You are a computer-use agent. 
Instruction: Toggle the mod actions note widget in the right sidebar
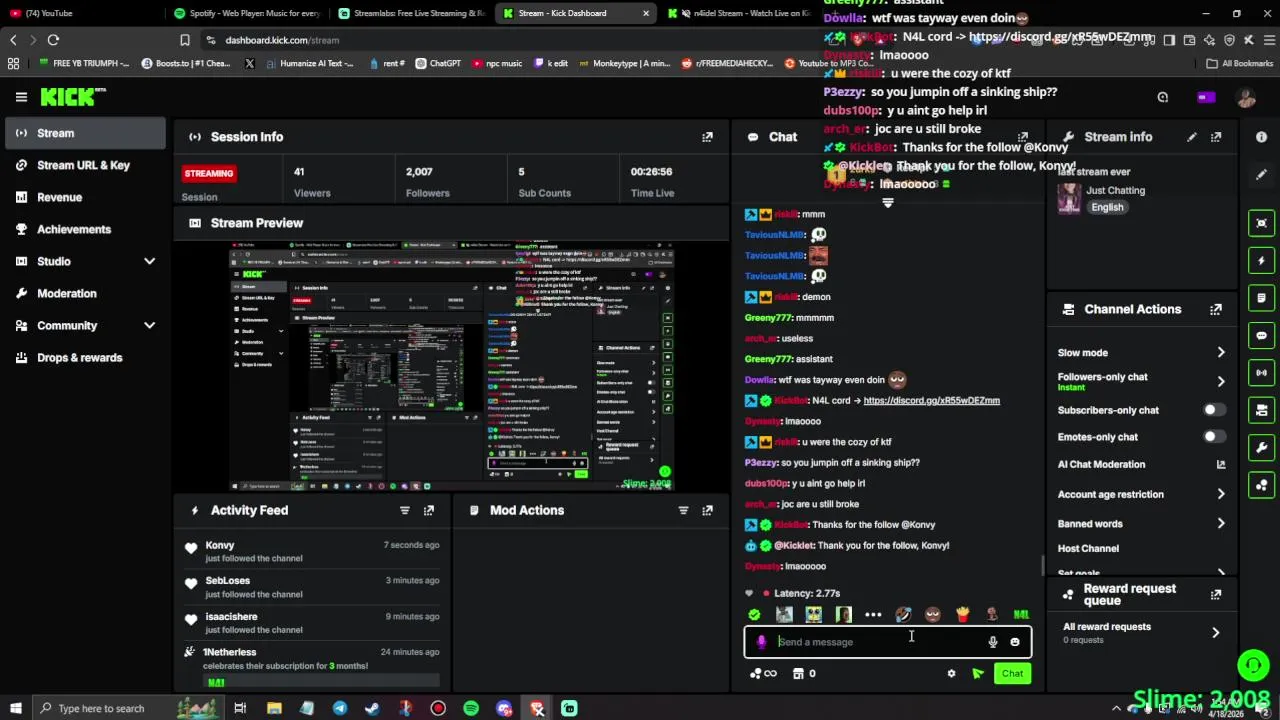[1261, 298]
